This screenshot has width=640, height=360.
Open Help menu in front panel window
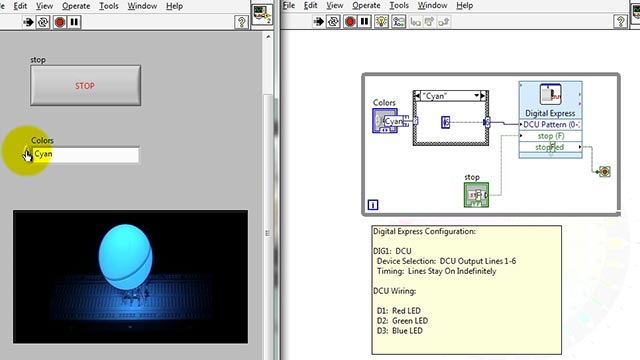(174, 6)
